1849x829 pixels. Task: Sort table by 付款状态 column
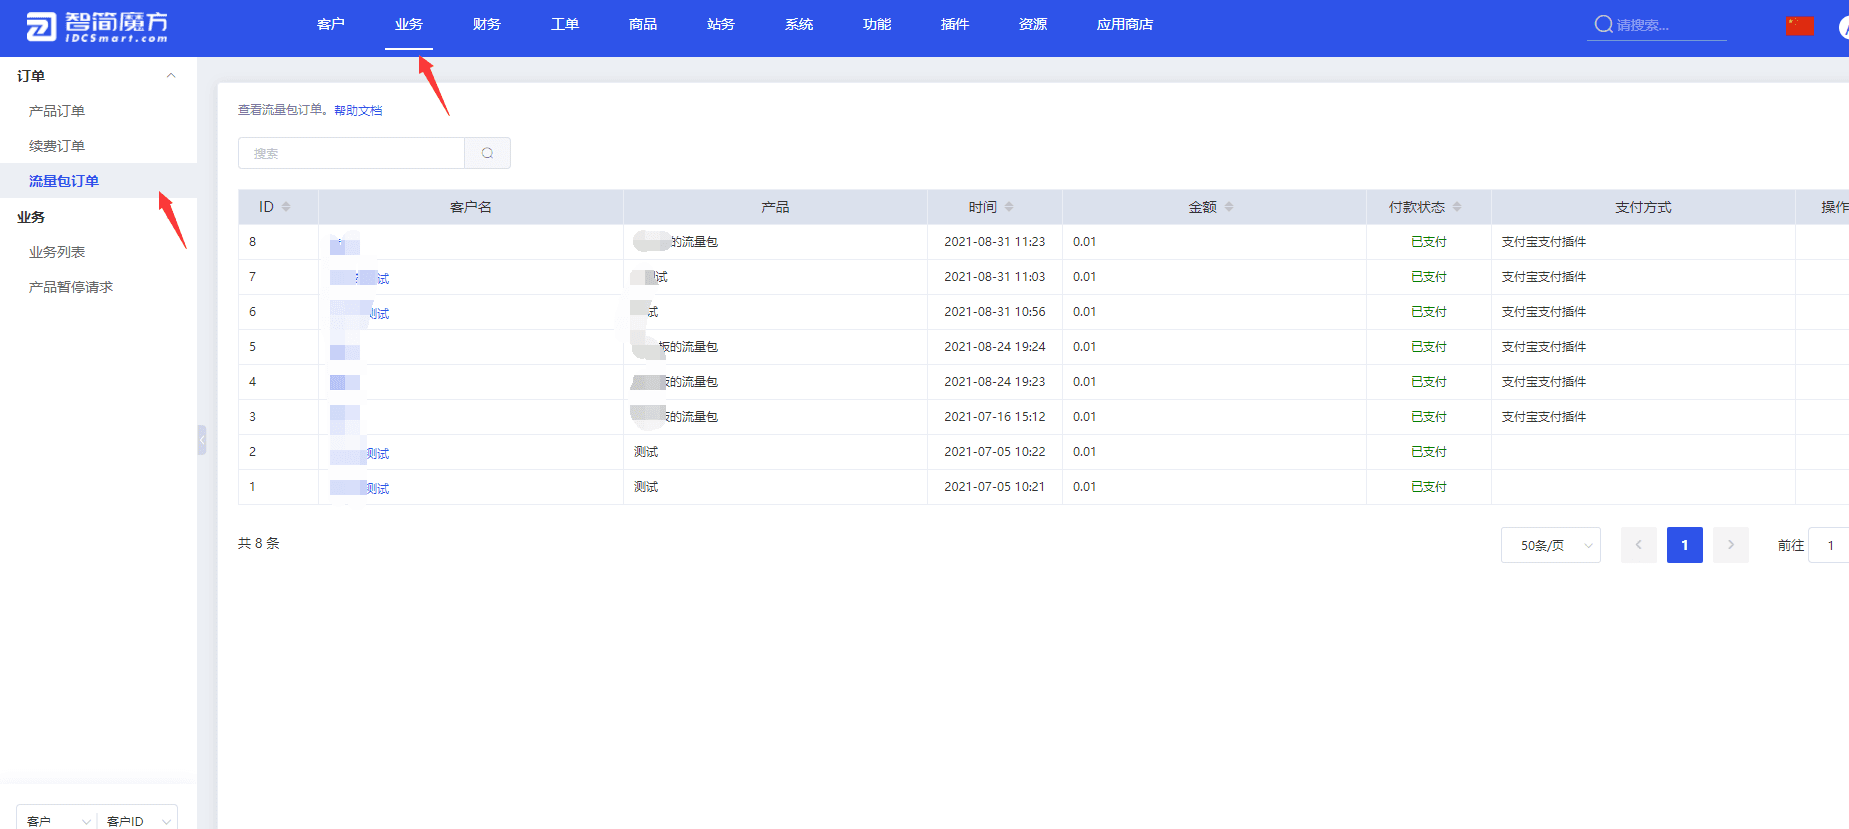[x=1457, y=207]
